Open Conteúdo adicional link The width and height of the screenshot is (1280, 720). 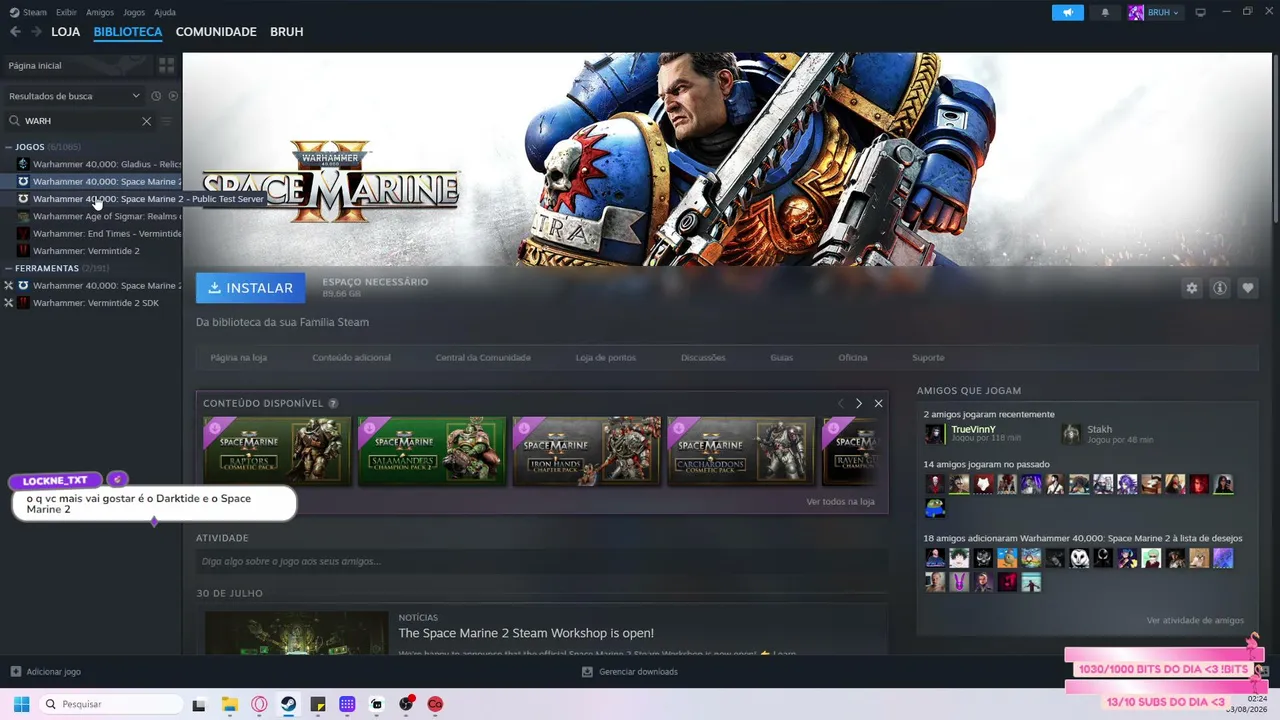point(351,358)
